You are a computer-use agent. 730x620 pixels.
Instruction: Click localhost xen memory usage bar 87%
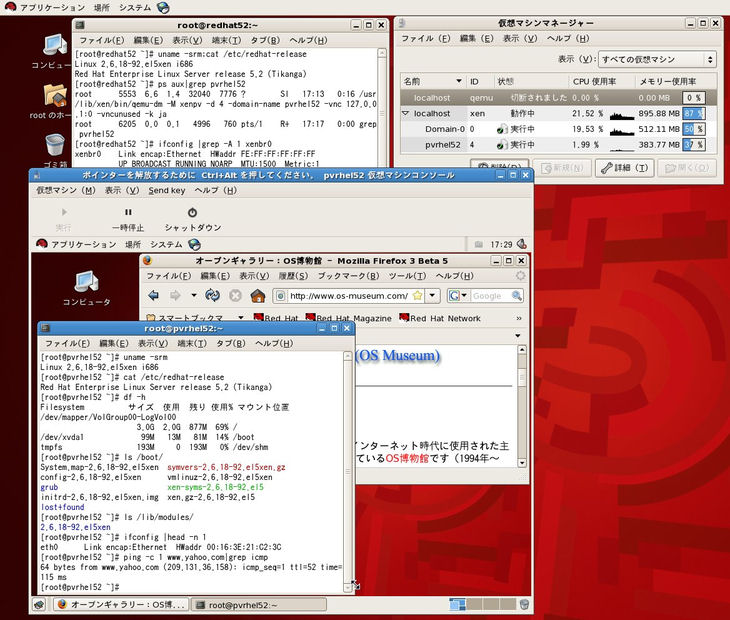[693, 113]
